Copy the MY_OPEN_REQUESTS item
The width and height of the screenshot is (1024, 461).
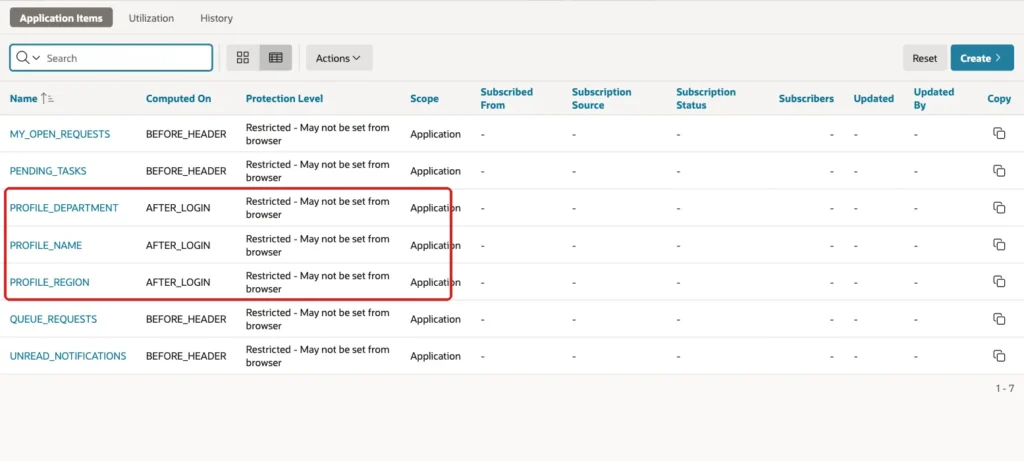coord(999,133)
